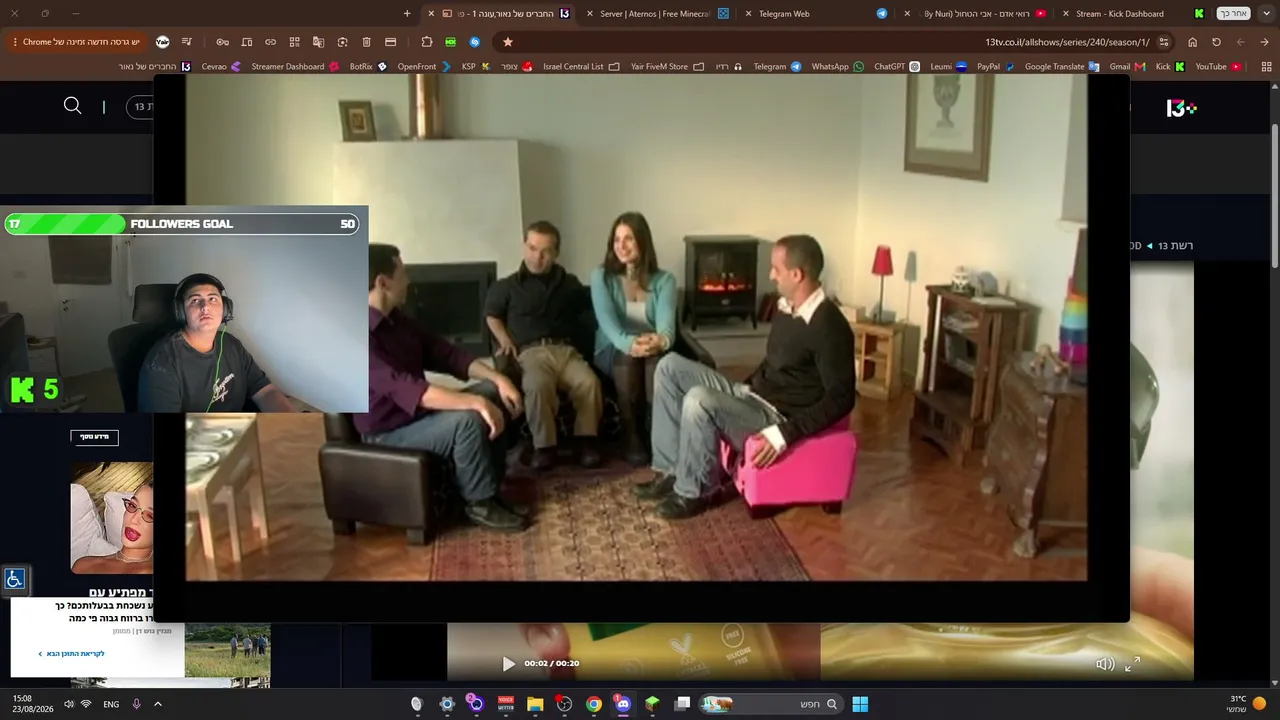The width and height of the screenshot is (1280, 720).
Task: Open the OpenFront bookmark
Action: pyautogui.click(x=424, y=67)
